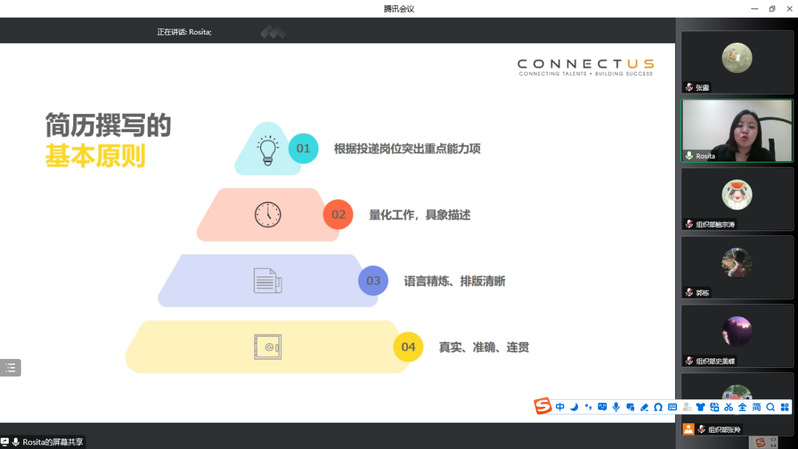Click the Sogou voice input microphone icon
798x449 pixels.
click(616, 407)
